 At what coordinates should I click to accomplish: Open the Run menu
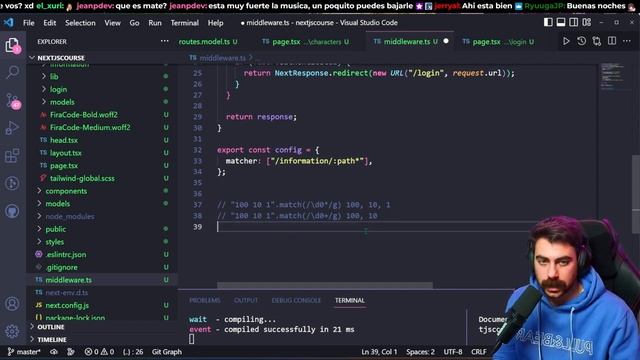click(155, 23)
